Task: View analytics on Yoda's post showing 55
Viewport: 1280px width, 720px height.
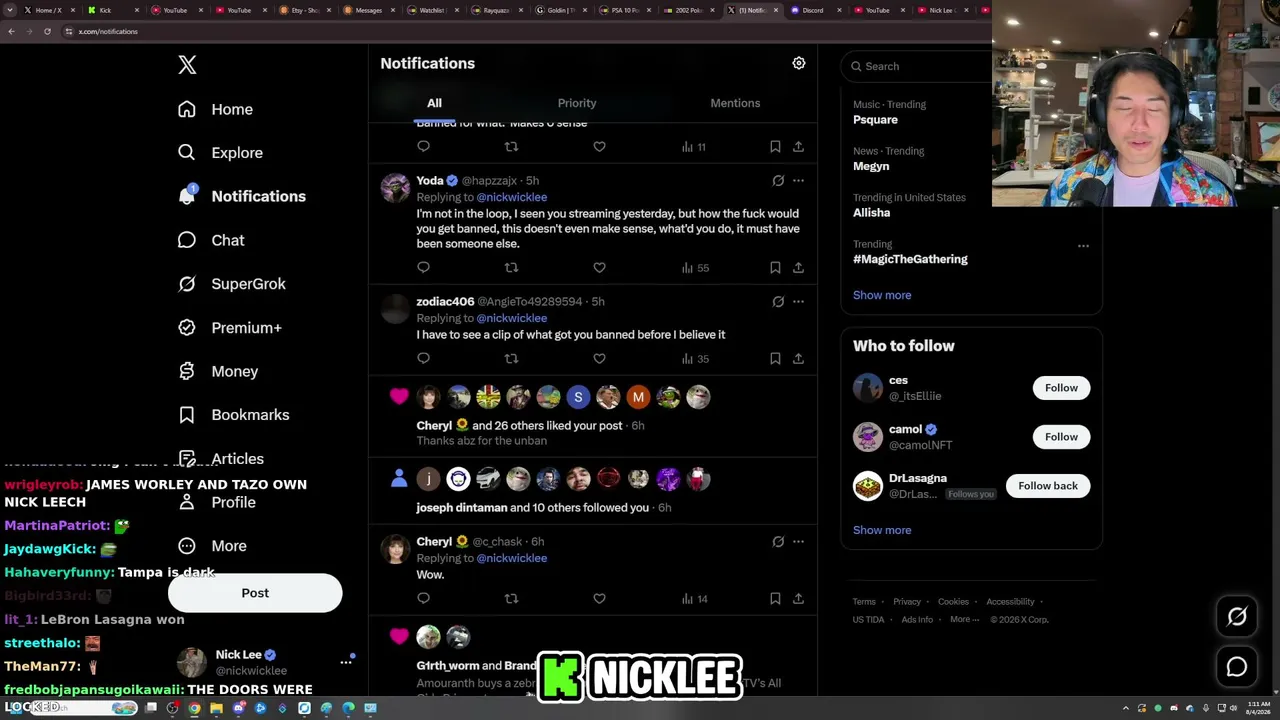Action: coord(695,268)
